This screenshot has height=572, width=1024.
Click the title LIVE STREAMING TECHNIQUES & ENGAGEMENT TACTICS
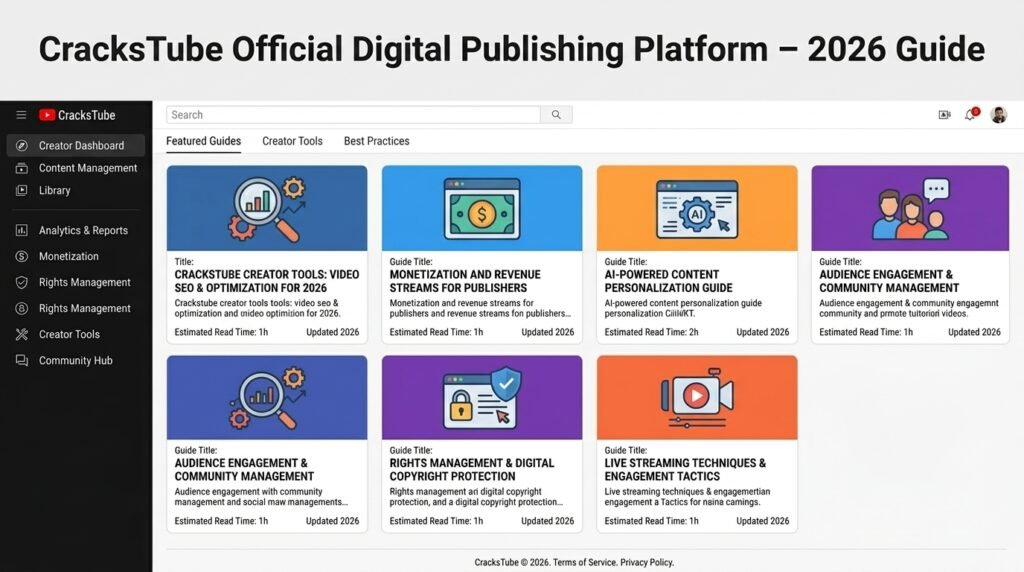(685, 470)
